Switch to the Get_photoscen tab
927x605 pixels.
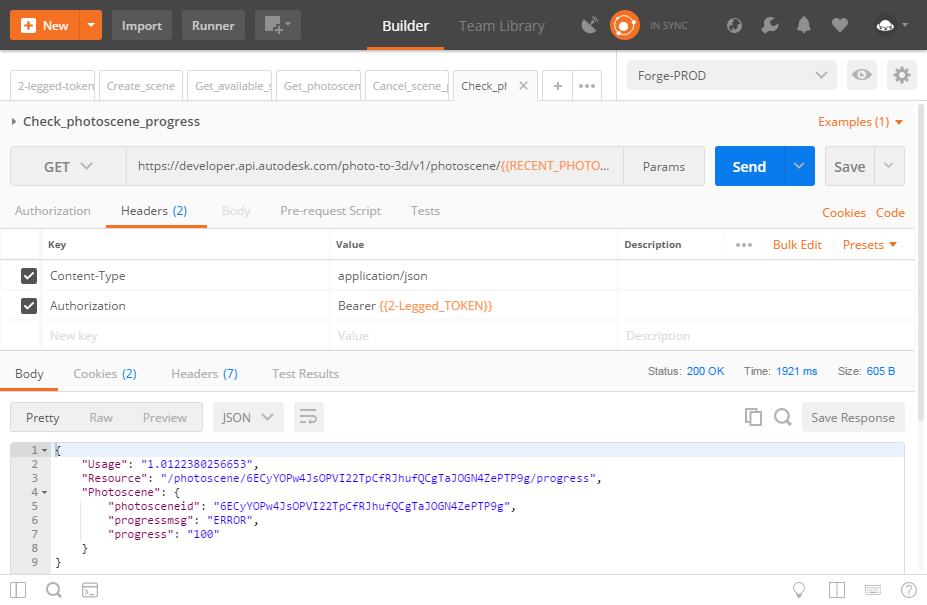click(x=319, y=86)
